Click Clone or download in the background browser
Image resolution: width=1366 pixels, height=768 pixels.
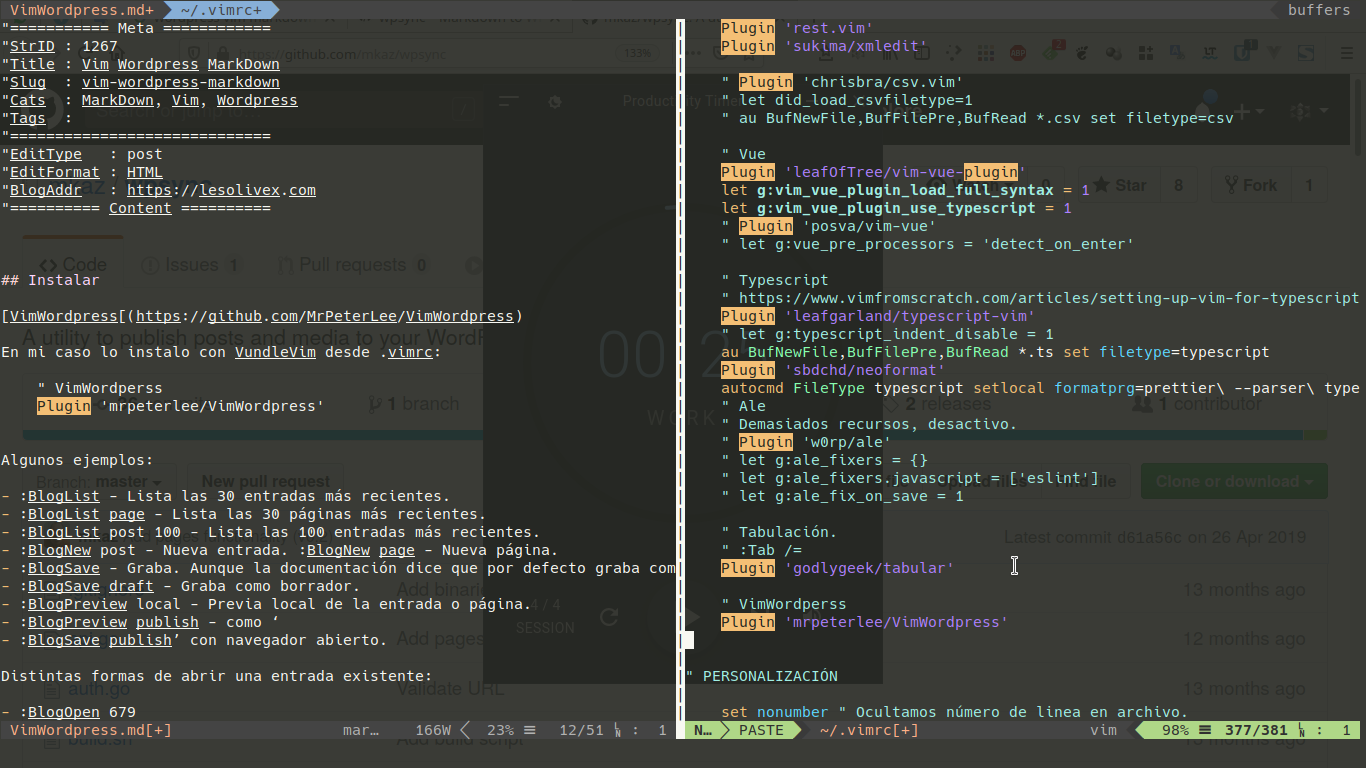tap(1234, 481)
